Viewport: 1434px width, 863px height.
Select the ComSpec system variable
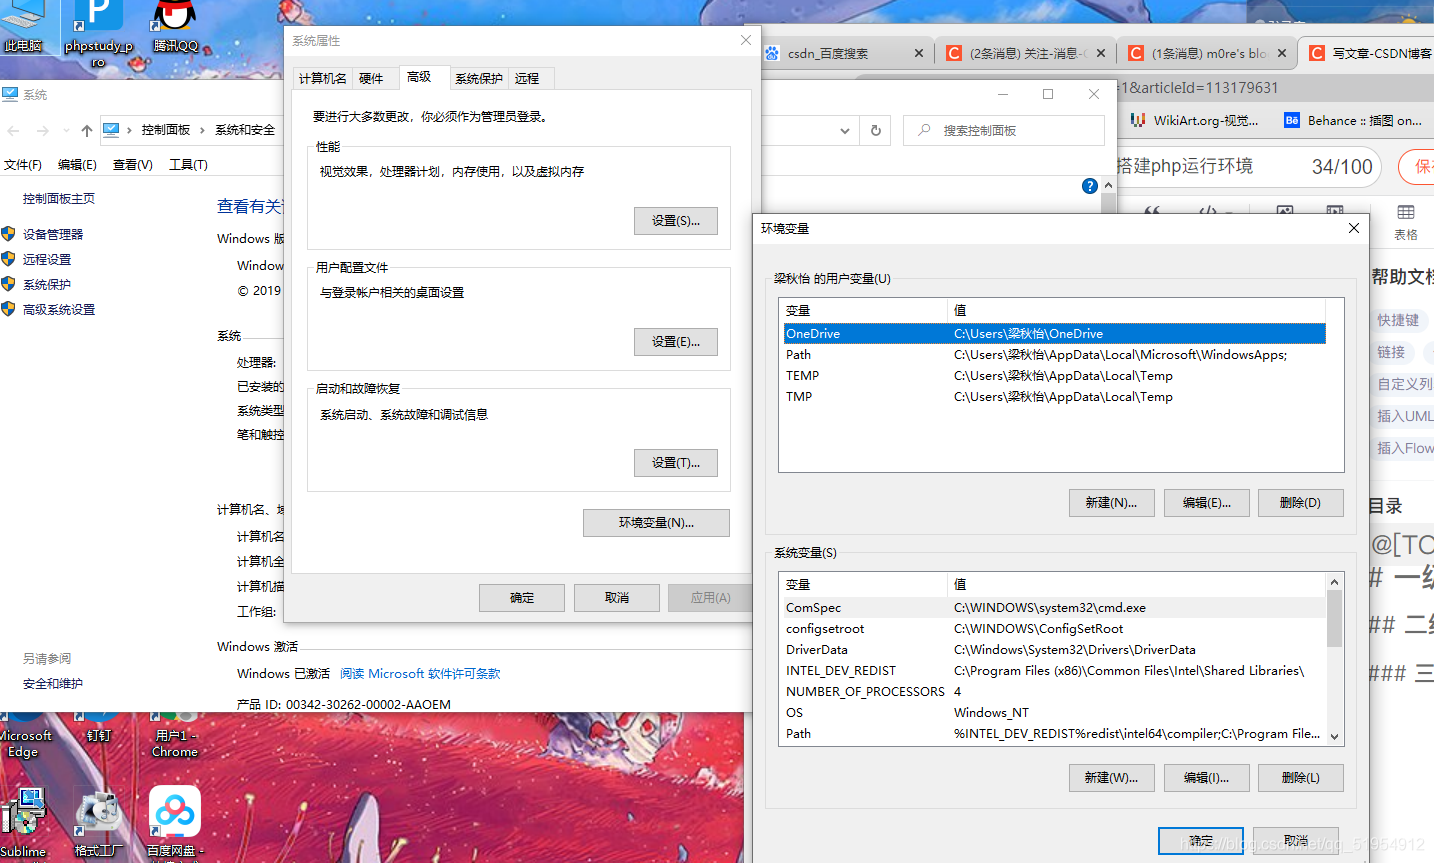(1055, 608)
